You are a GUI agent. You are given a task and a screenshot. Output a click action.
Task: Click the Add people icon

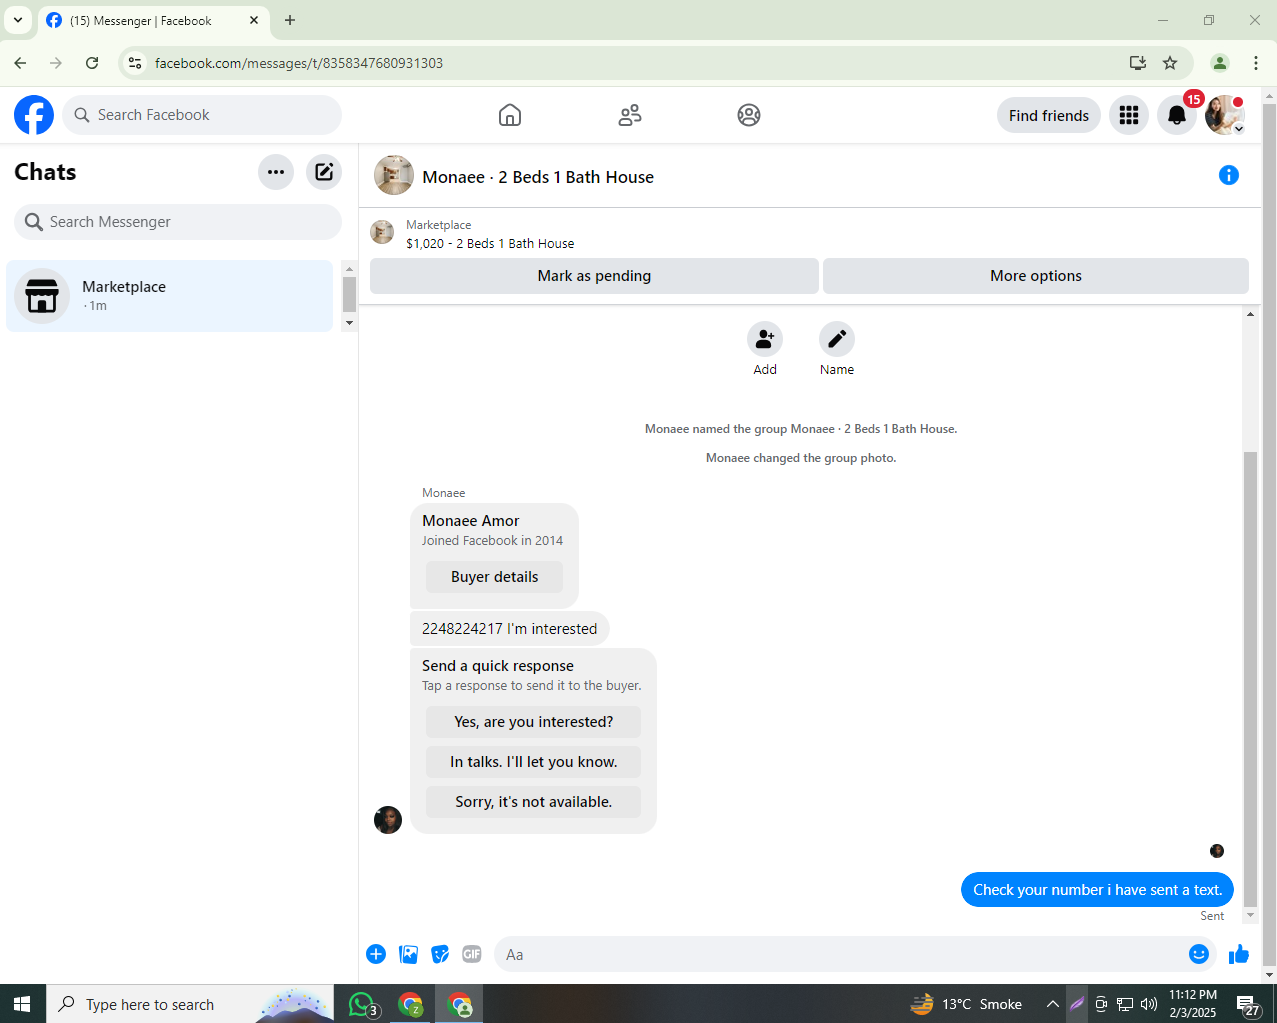(765, 339)
